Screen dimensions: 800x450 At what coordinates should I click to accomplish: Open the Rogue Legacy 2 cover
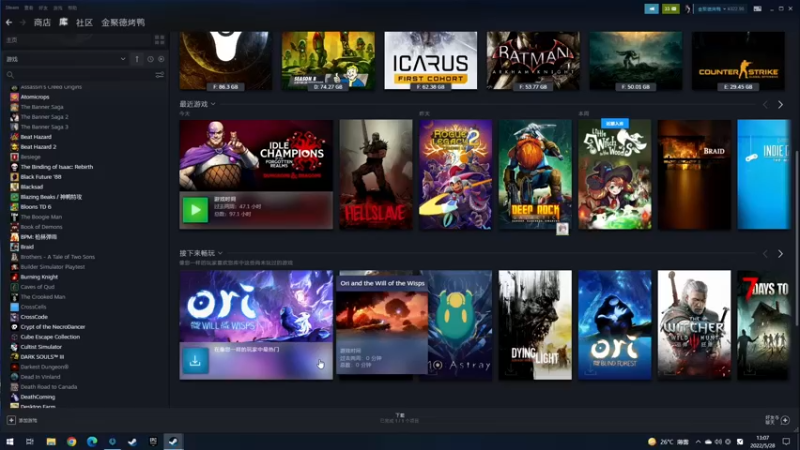point(456,174)
